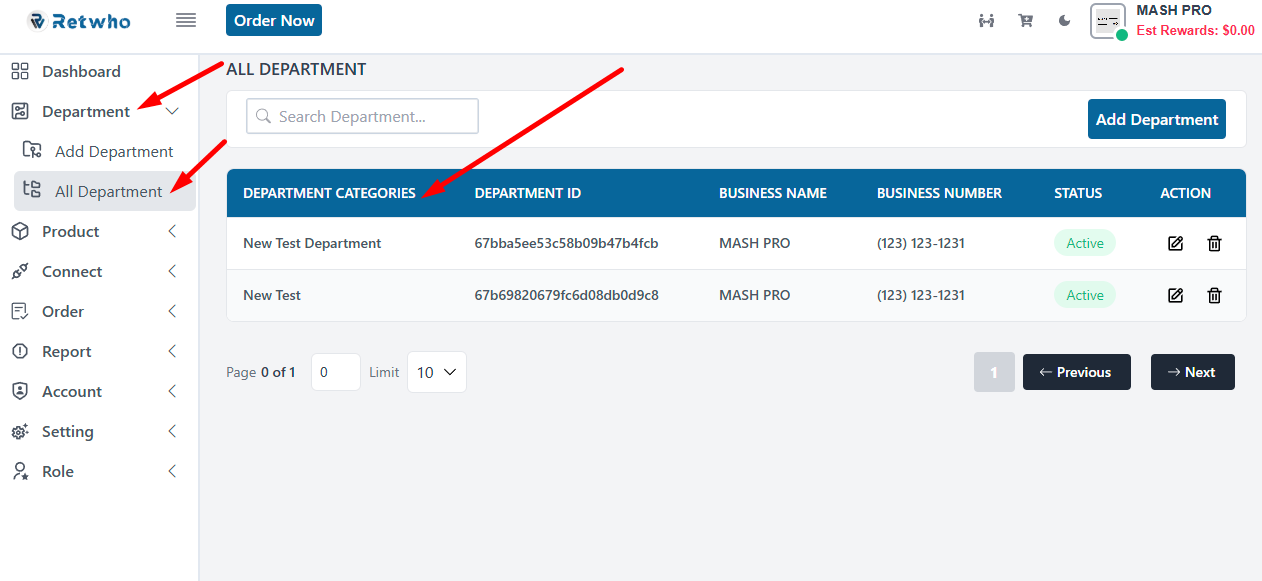Delete the New Test Department row
The width and height of the screenshot is (1262, 581).
1214,243
